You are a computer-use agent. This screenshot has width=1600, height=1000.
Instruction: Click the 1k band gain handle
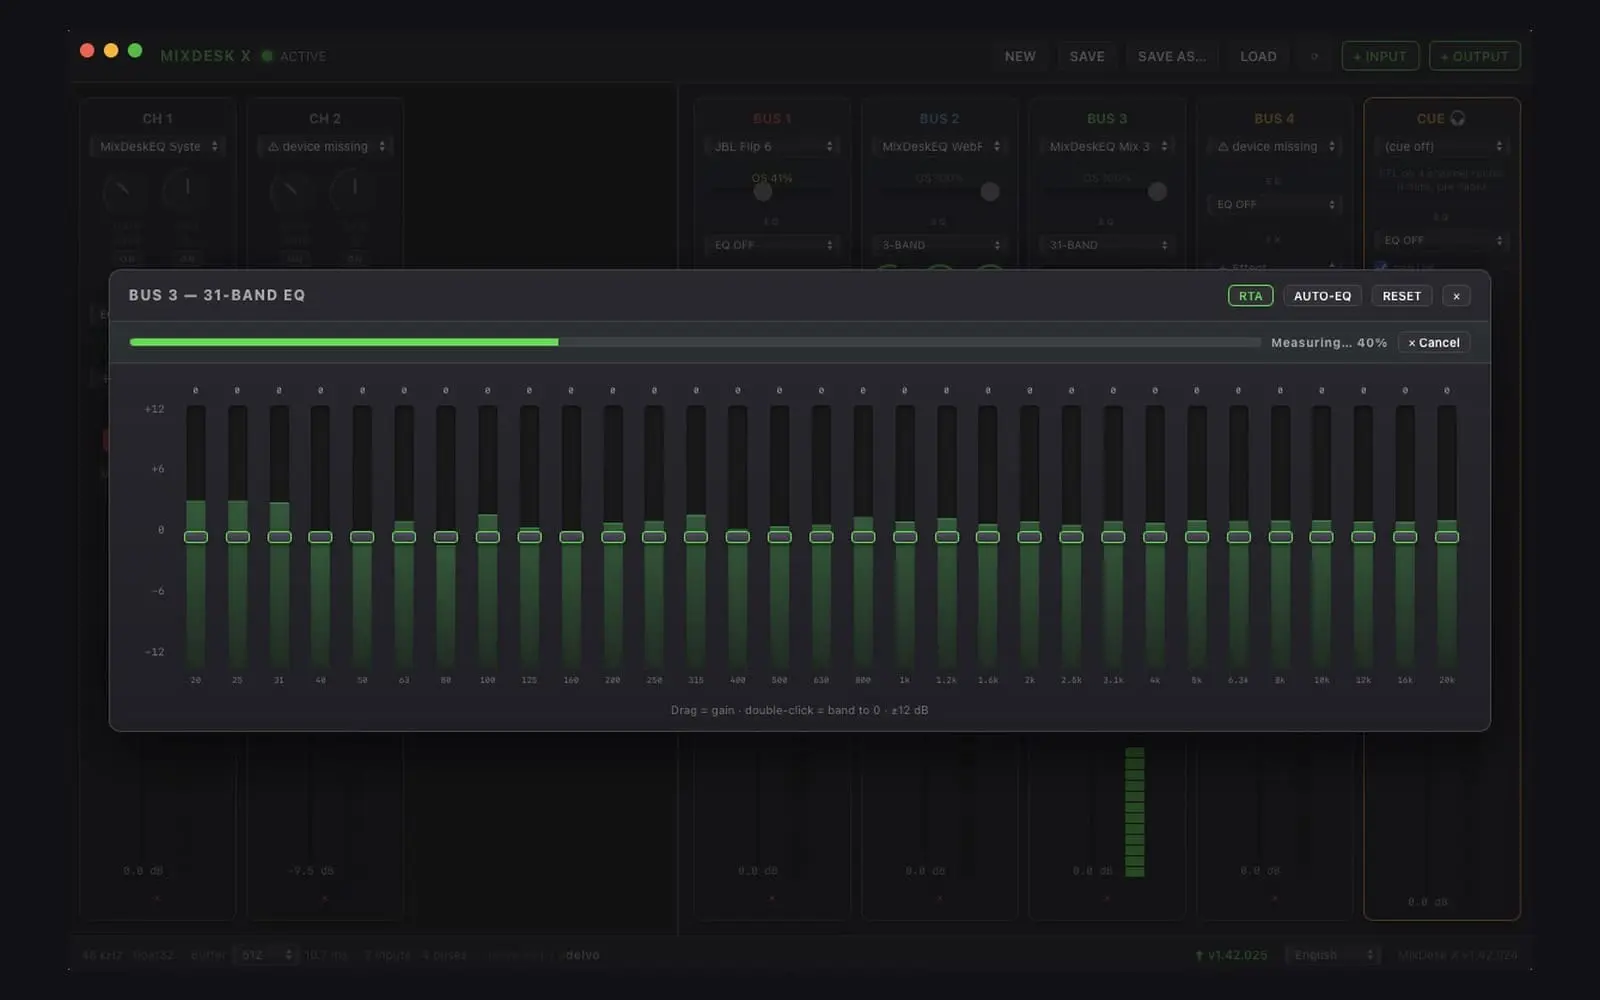tap(905, 537)
